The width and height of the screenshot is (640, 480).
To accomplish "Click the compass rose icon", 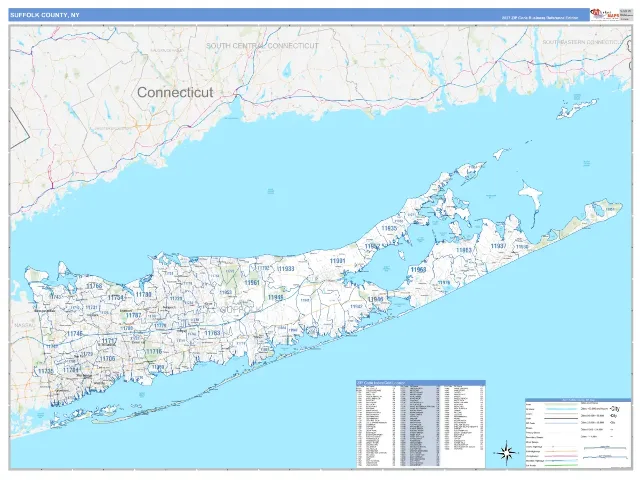I will click(506, 453).
